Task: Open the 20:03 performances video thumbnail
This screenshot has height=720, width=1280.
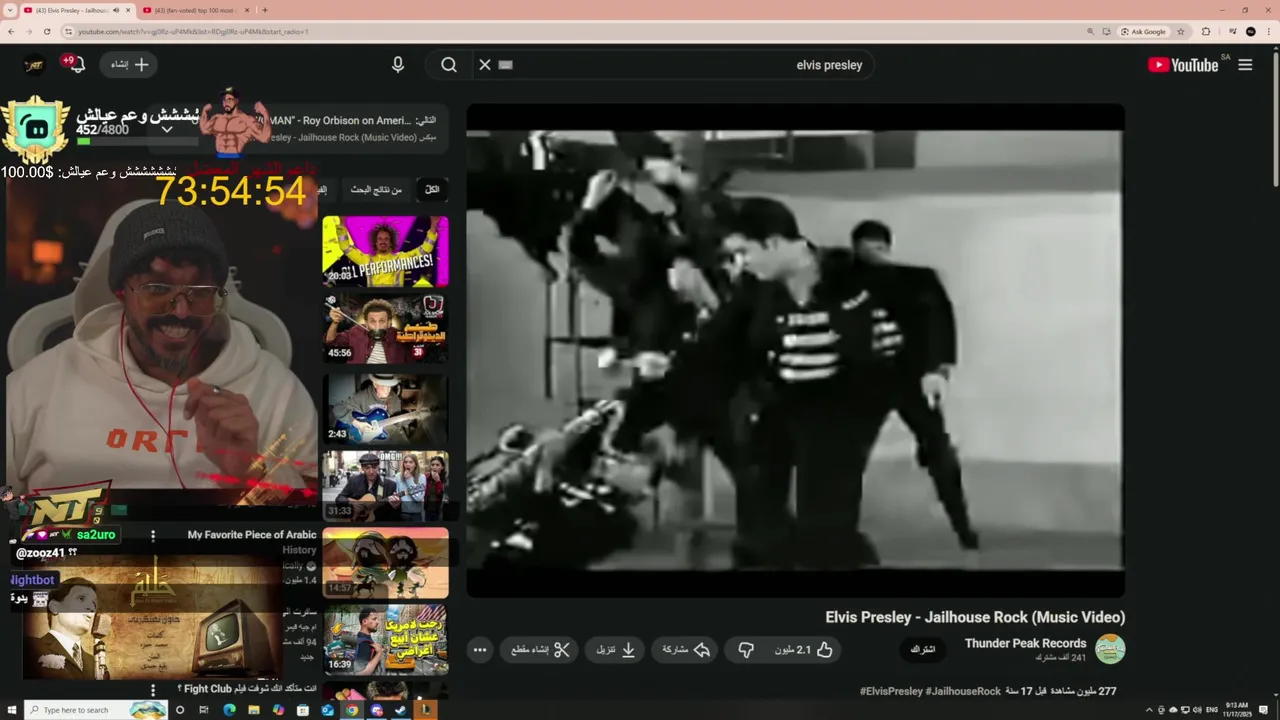Action: (385, 251)
